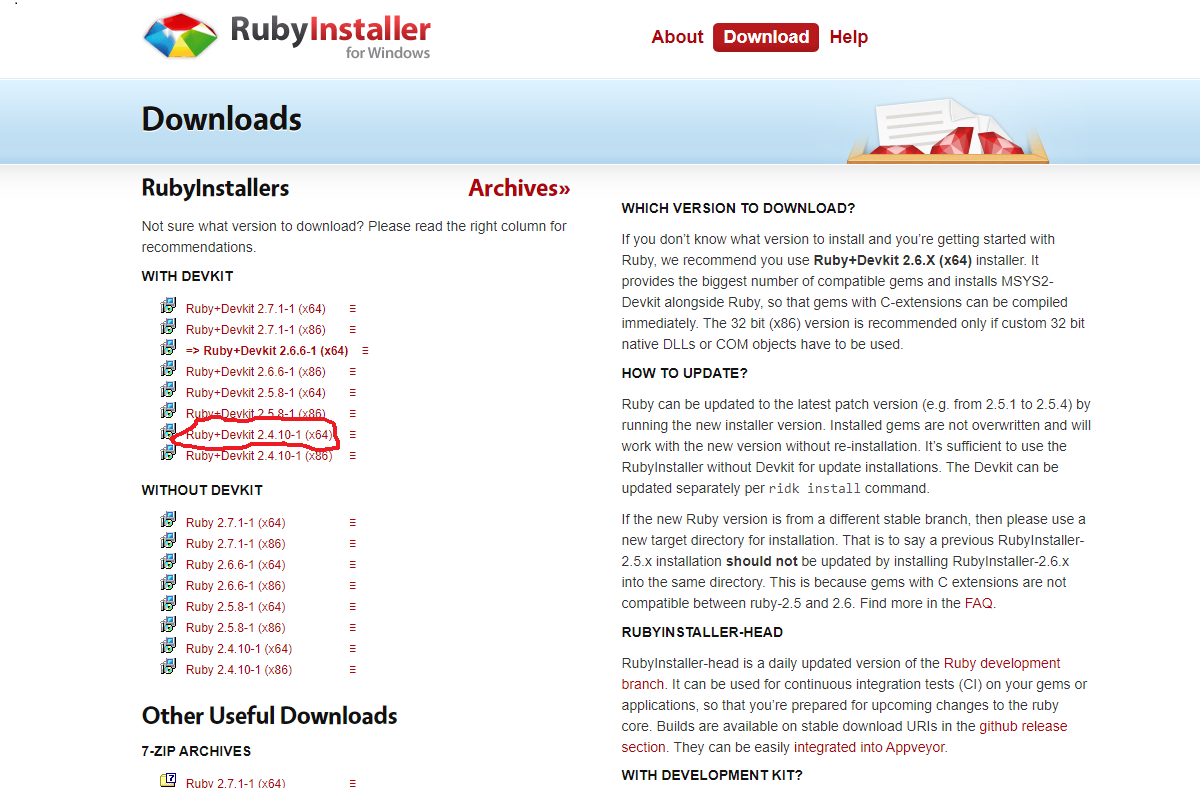The width and height of the screenshot is (1200, 788).
Task: Click the 'RUBYINSTALLER-HEAD' heading
Action: coord(702,632)
